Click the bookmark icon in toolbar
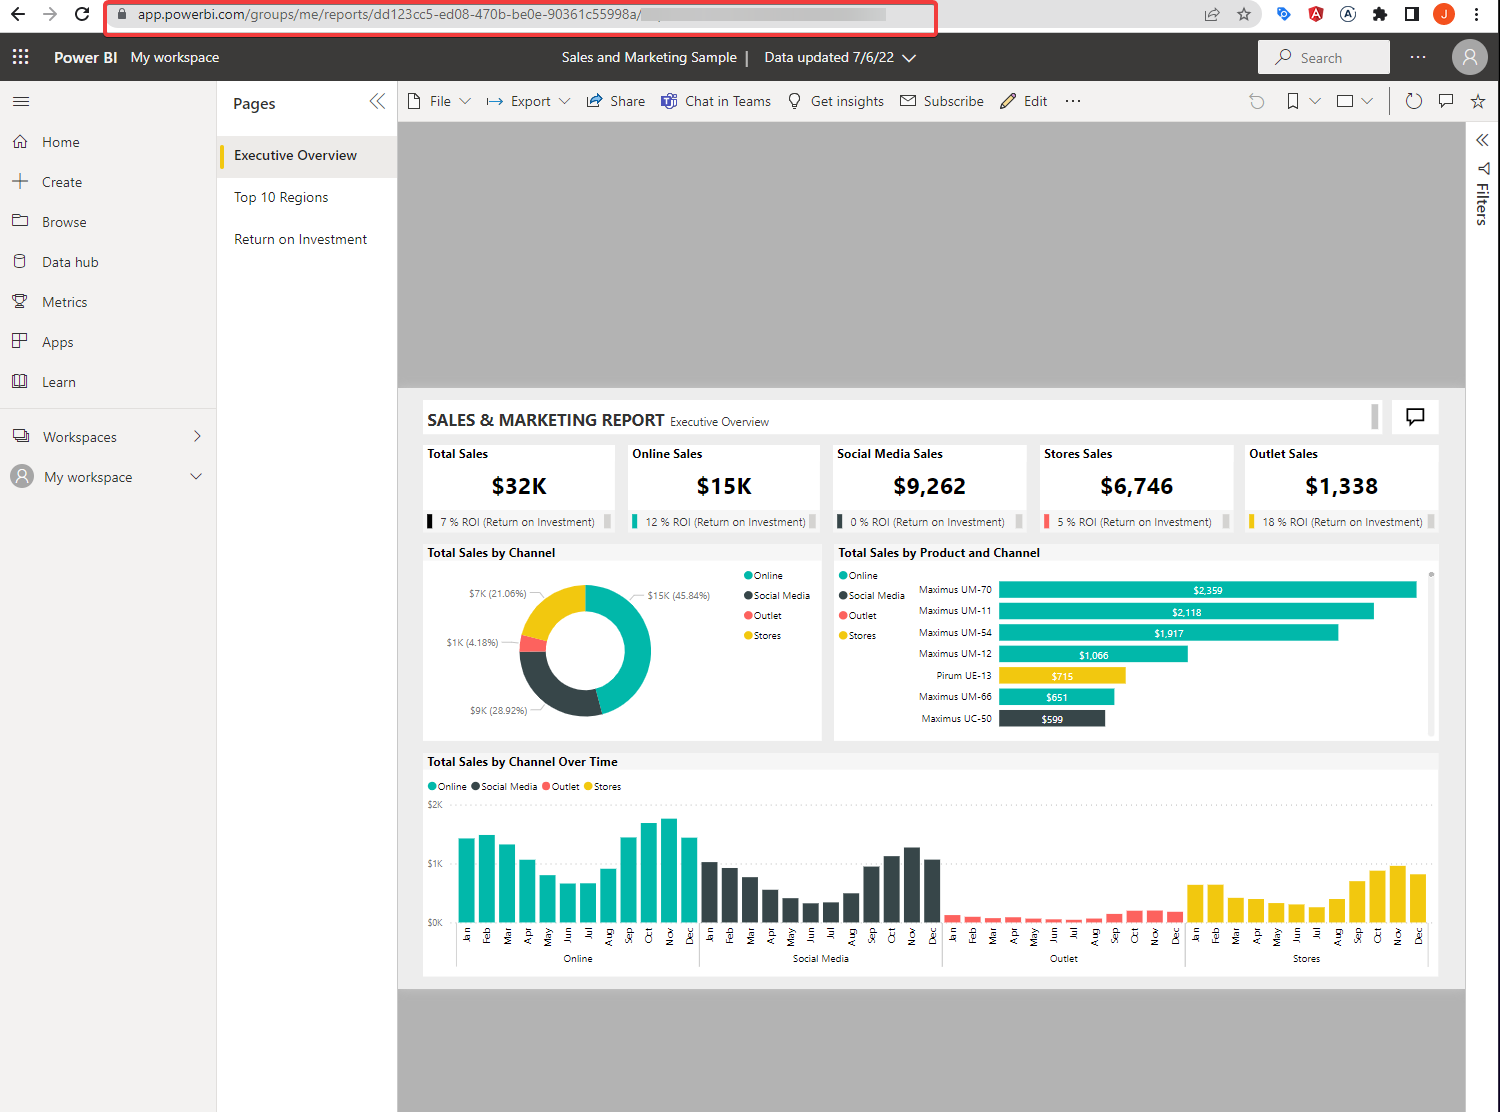This screenshot has width=1500, height=1112. click(x=1293, y=101)
